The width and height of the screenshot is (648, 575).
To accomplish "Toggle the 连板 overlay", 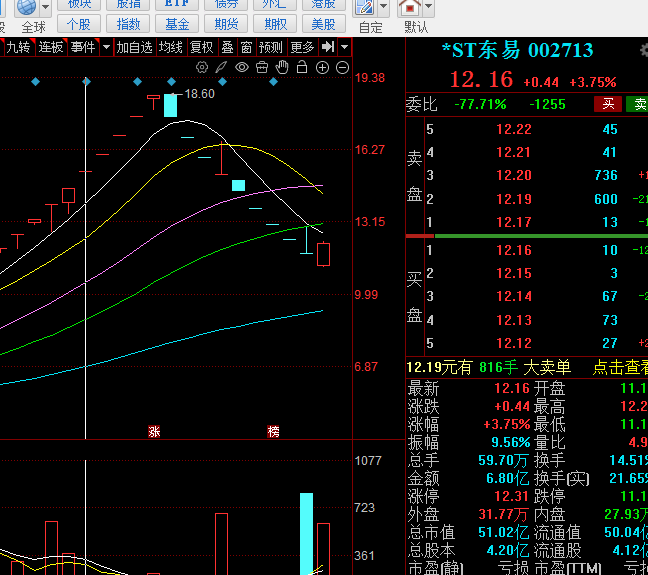I will [x=51, y=47].
